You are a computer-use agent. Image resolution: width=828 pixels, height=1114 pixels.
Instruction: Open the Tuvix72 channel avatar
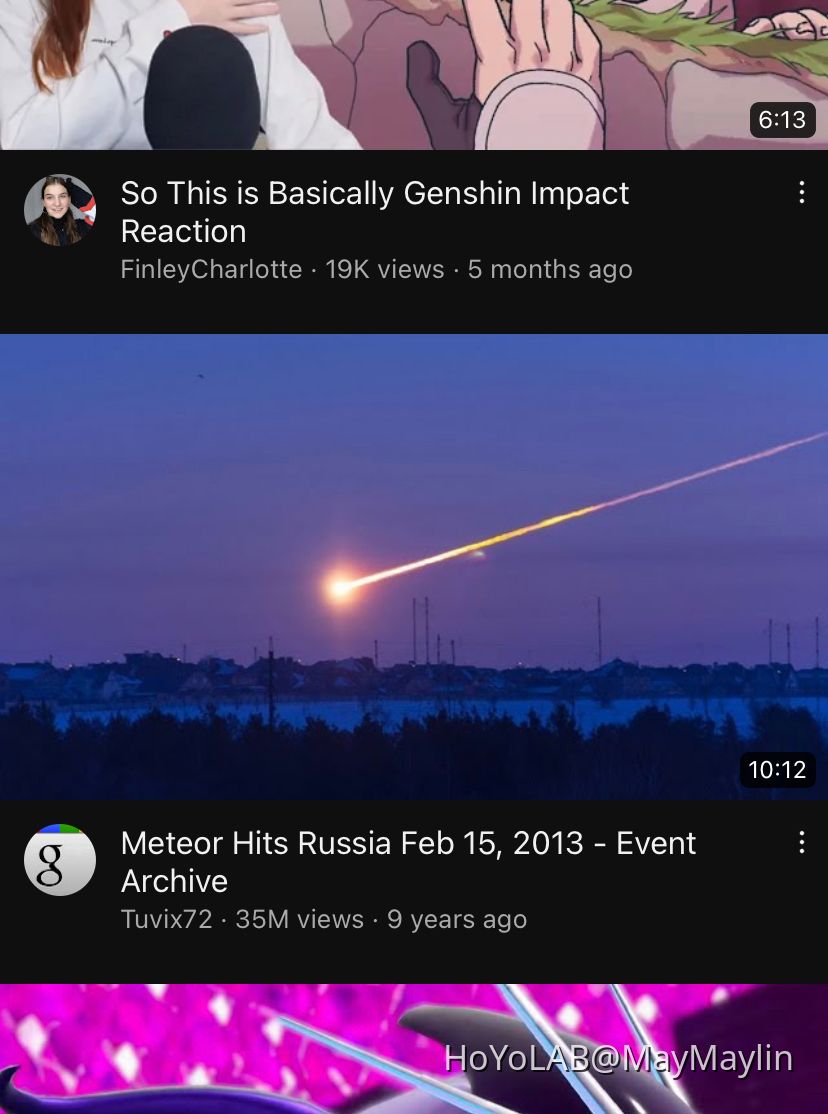[x=60, y=859]
